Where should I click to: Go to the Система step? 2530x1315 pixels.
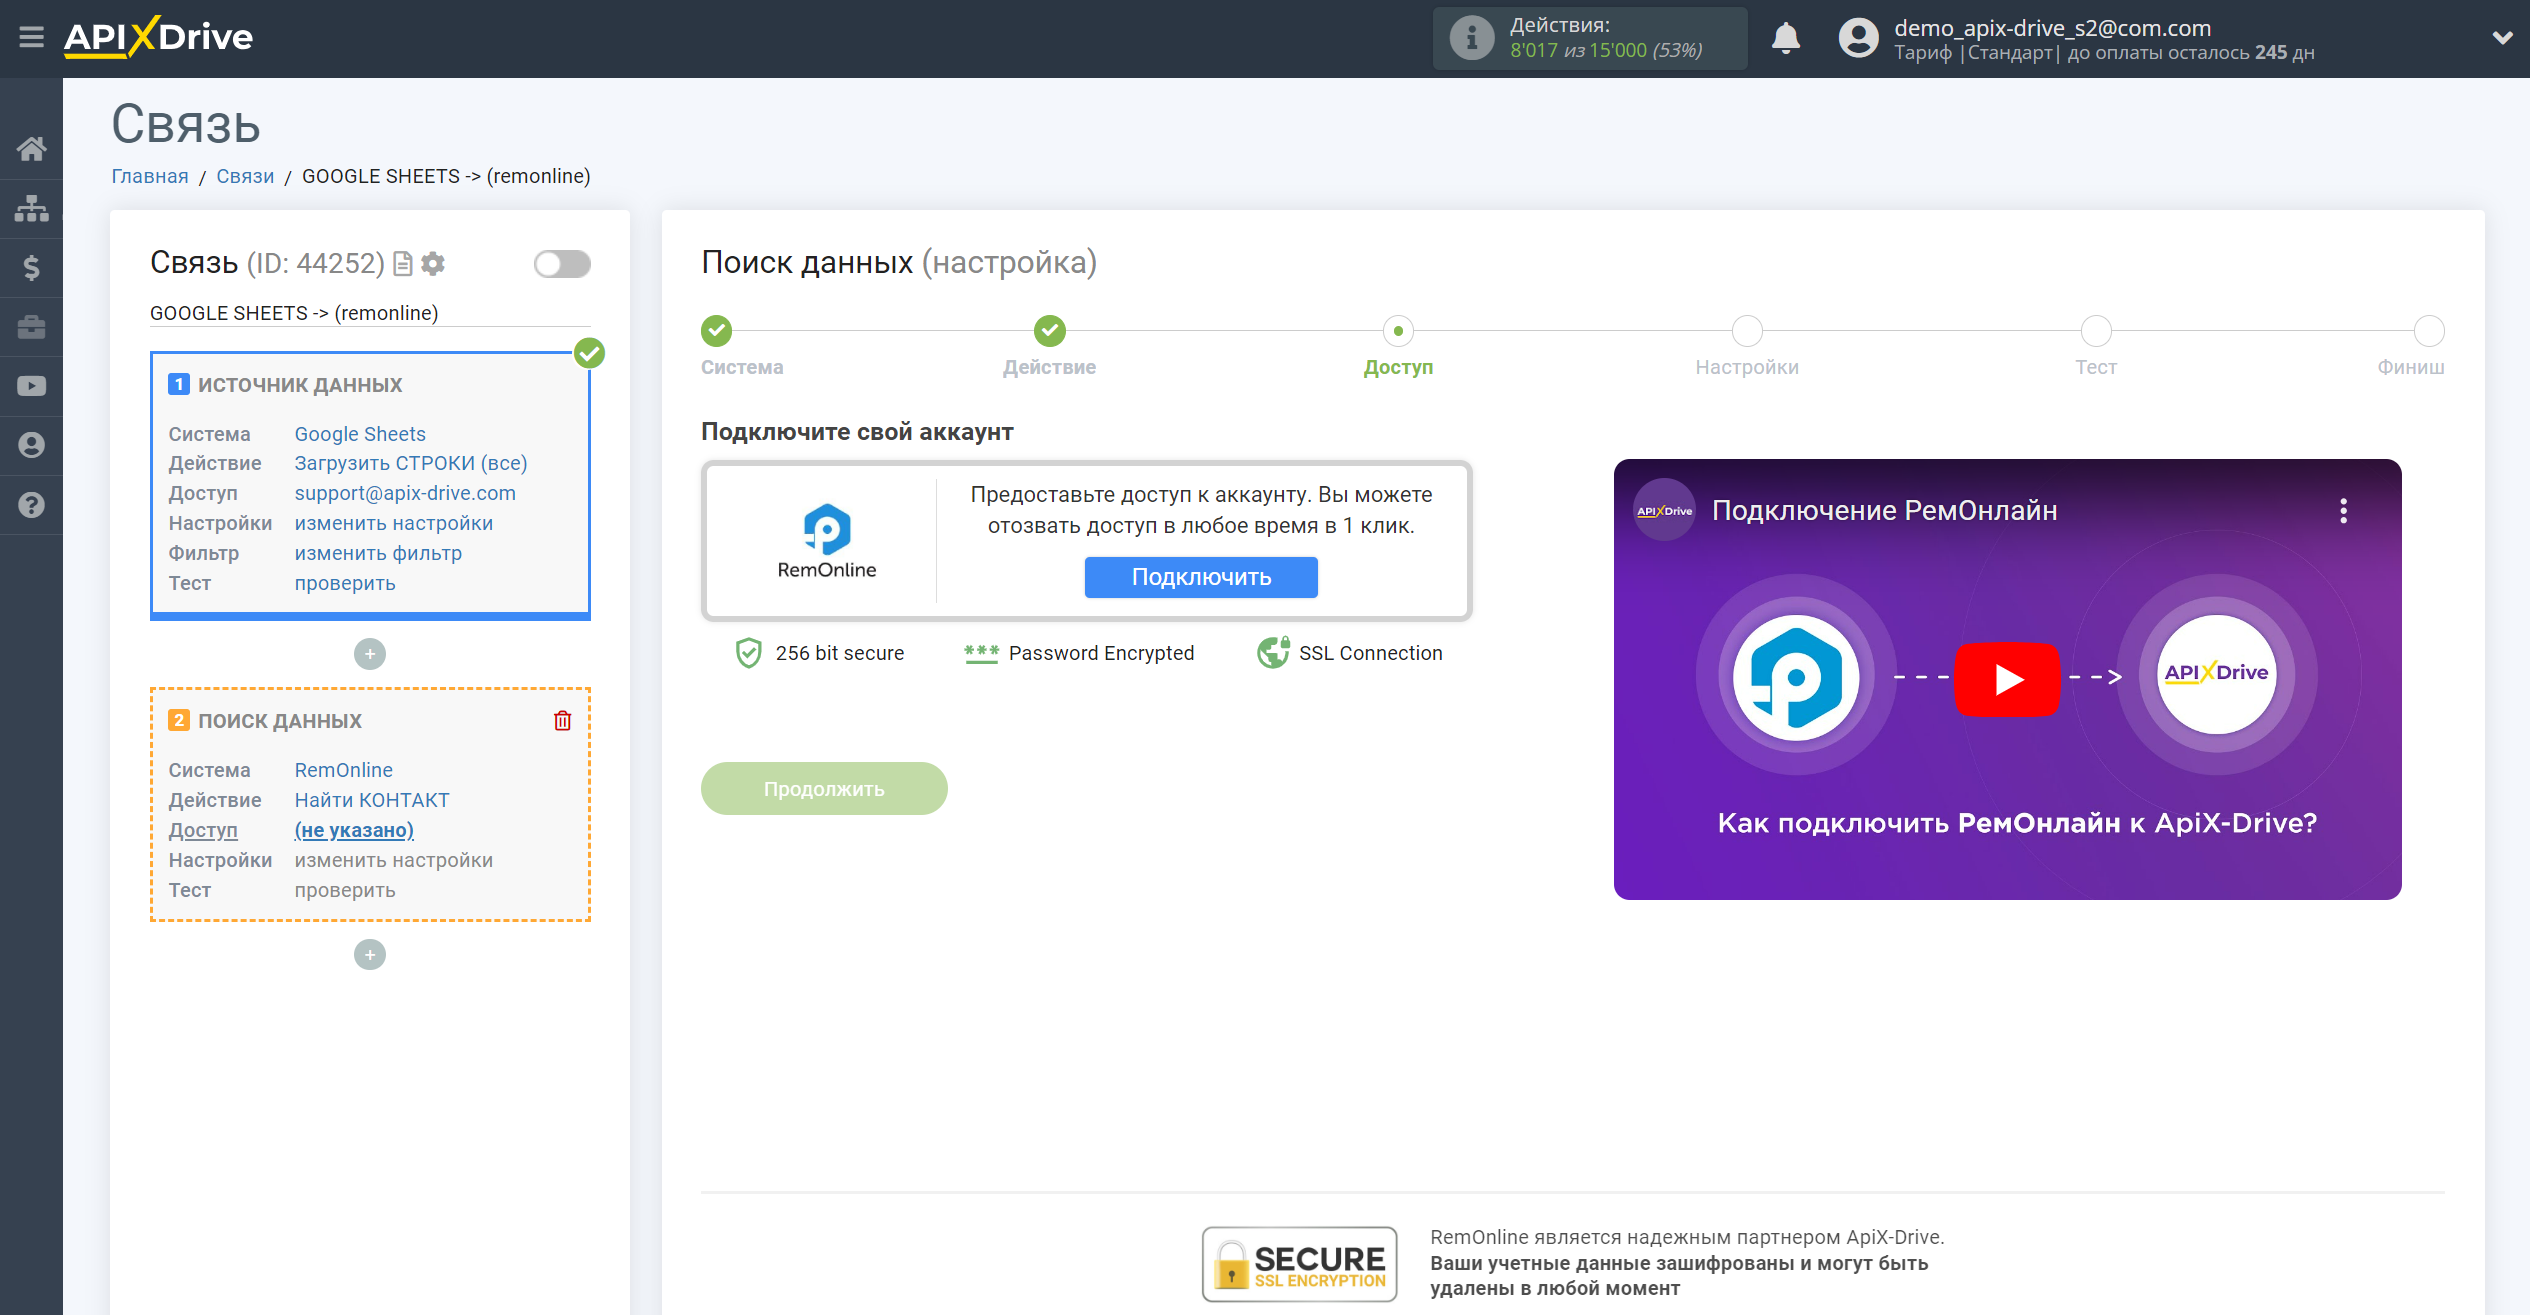[x=716, y=330]
